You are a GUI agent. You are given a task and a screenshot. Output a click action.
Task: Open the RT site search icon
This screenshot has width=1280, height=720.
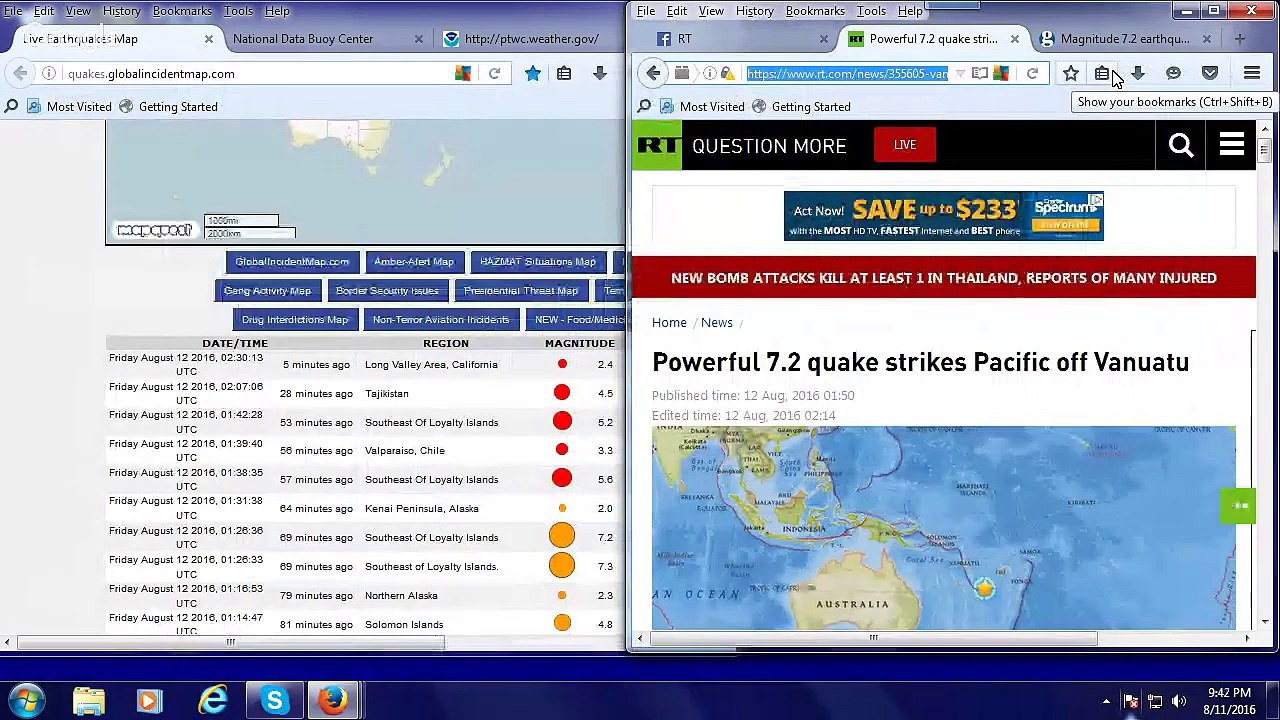click(x=1181, y=146)
